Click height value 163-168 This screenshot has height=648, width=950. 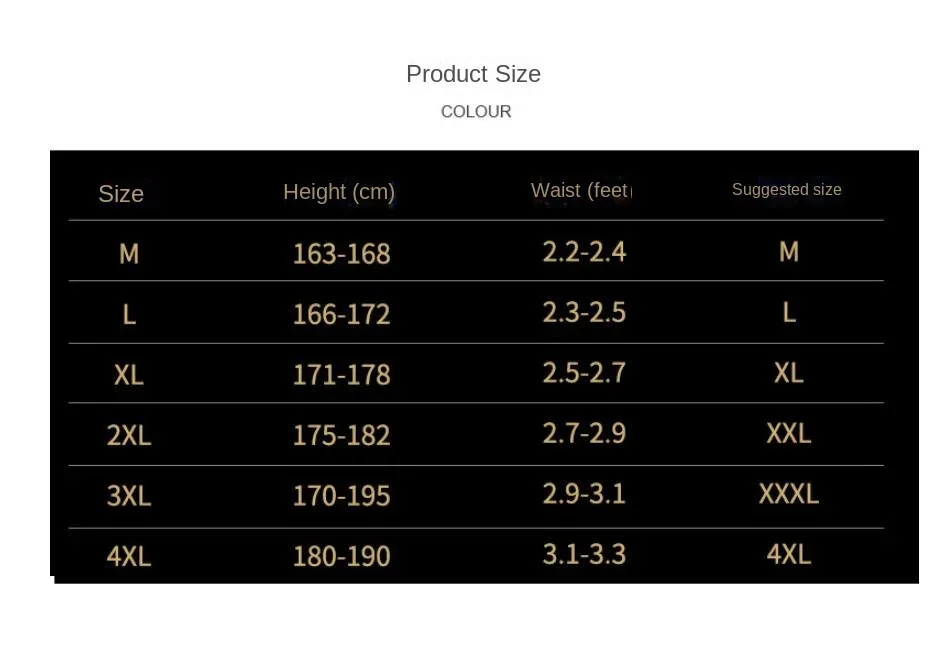[x=341, y=254]
